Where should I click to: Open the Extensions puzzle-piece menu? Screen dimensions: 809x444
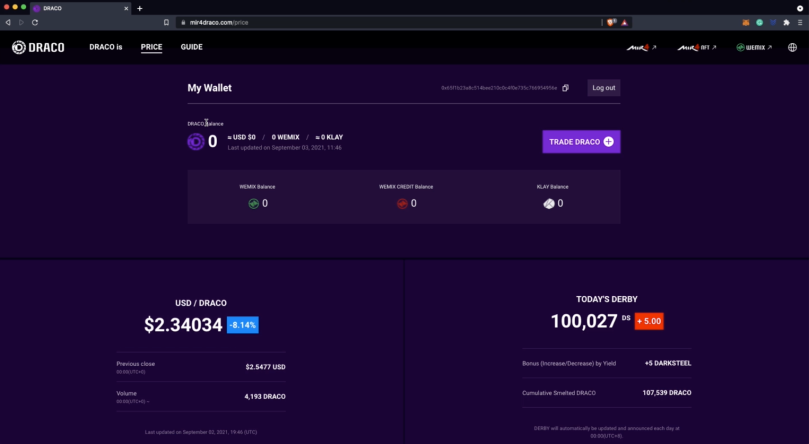tap(786, 23)
